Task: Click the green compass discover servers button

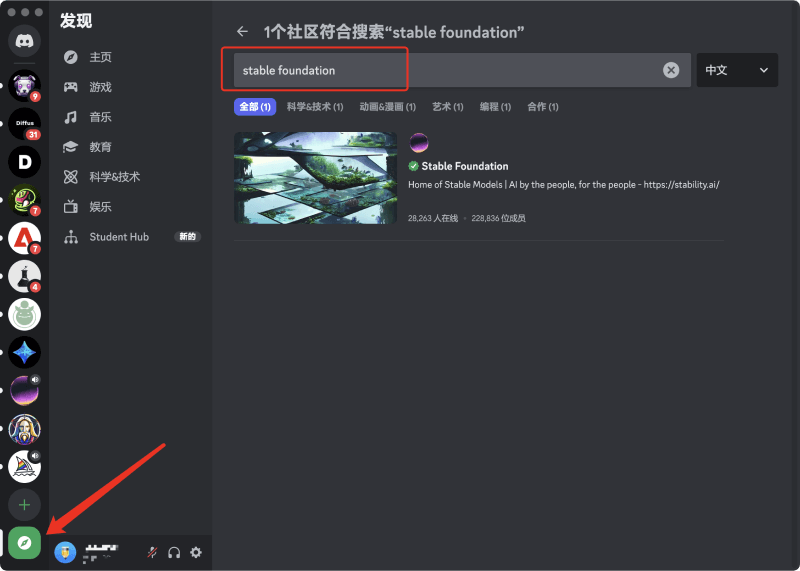Action: pyautogui.click(x=24, y=542)
